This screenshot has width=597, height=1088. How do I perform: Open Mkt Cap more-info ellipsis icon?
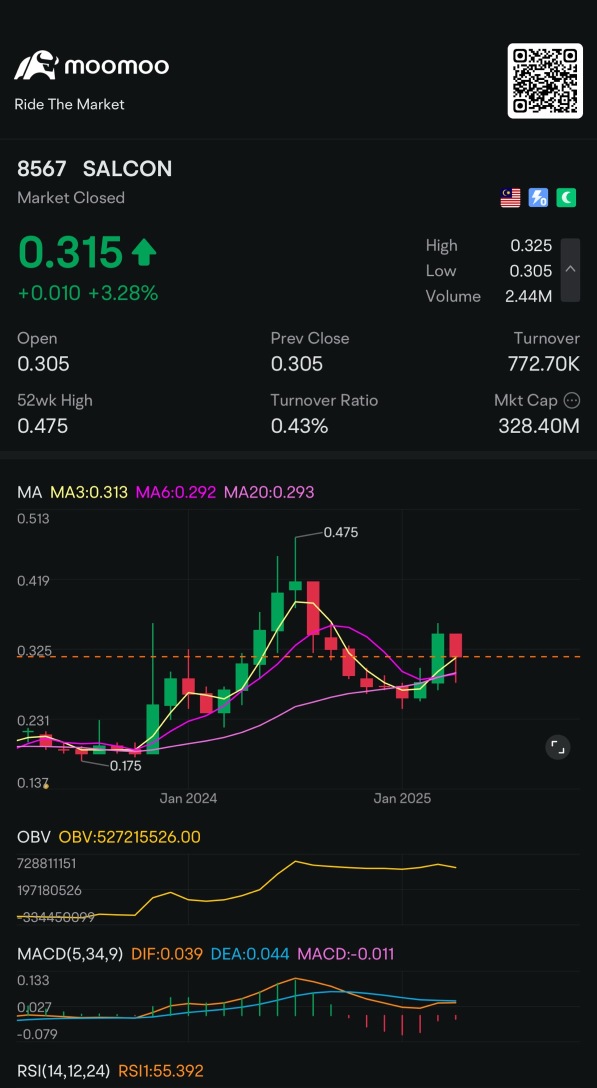(572, 400)
